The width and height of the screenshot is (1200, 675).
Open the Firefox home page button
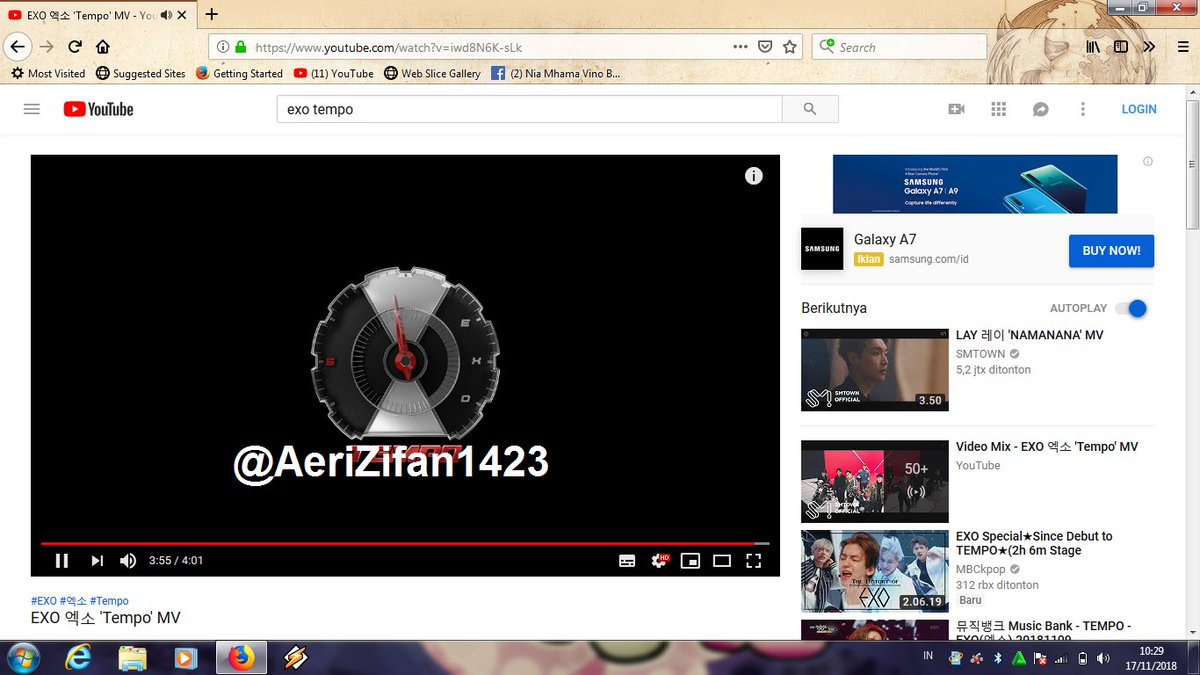coord(102,46)
